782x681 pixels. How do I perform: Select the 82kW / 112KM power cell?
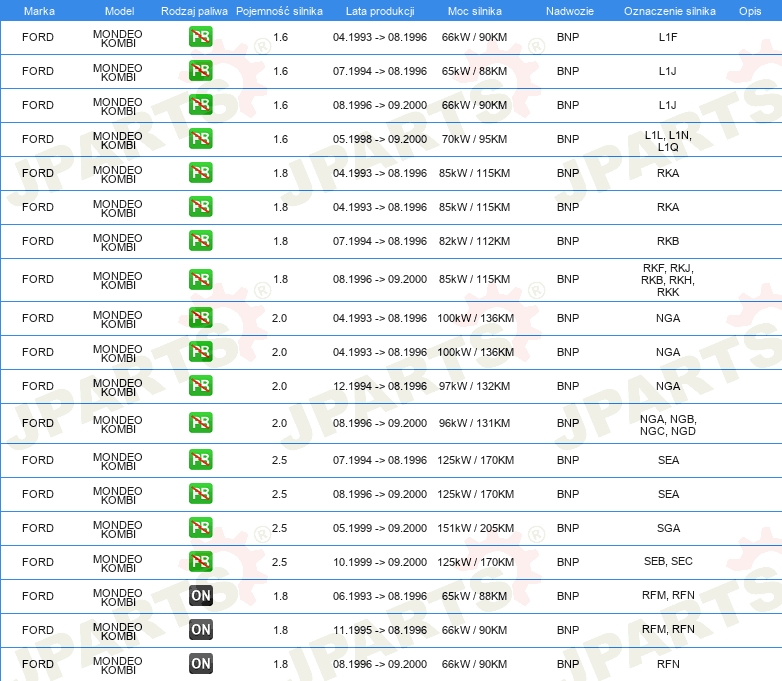(x=474, y=241)
